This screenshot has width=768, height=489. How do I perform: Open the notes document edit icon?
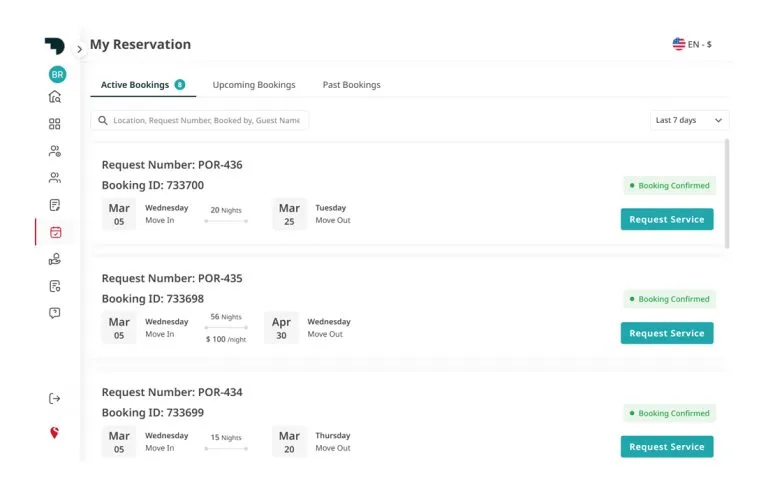click(55, 205)
